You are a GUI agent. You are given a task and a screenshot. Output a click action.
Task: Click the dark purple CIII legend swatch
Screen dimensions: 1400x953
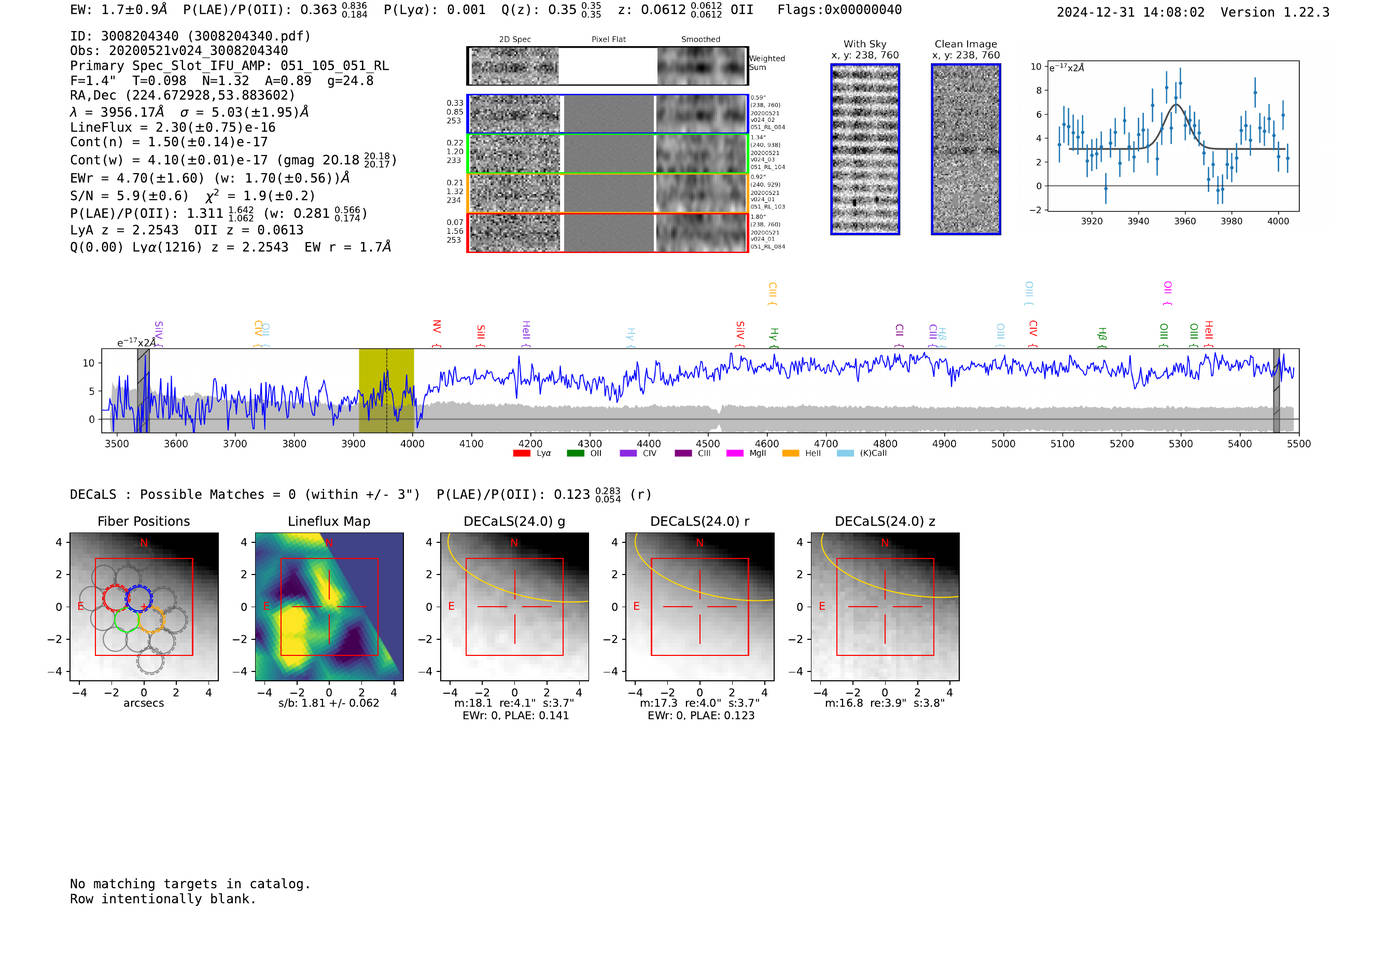(683, 454)
